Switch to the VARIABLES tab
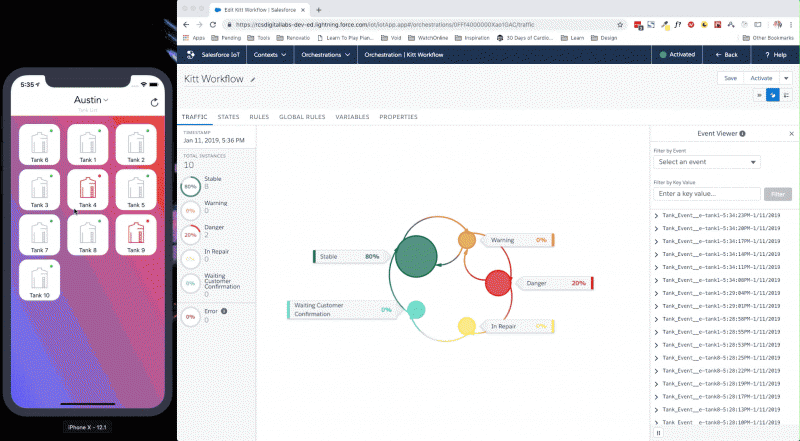The image size is (800, 441). click(x=352, y=117)
